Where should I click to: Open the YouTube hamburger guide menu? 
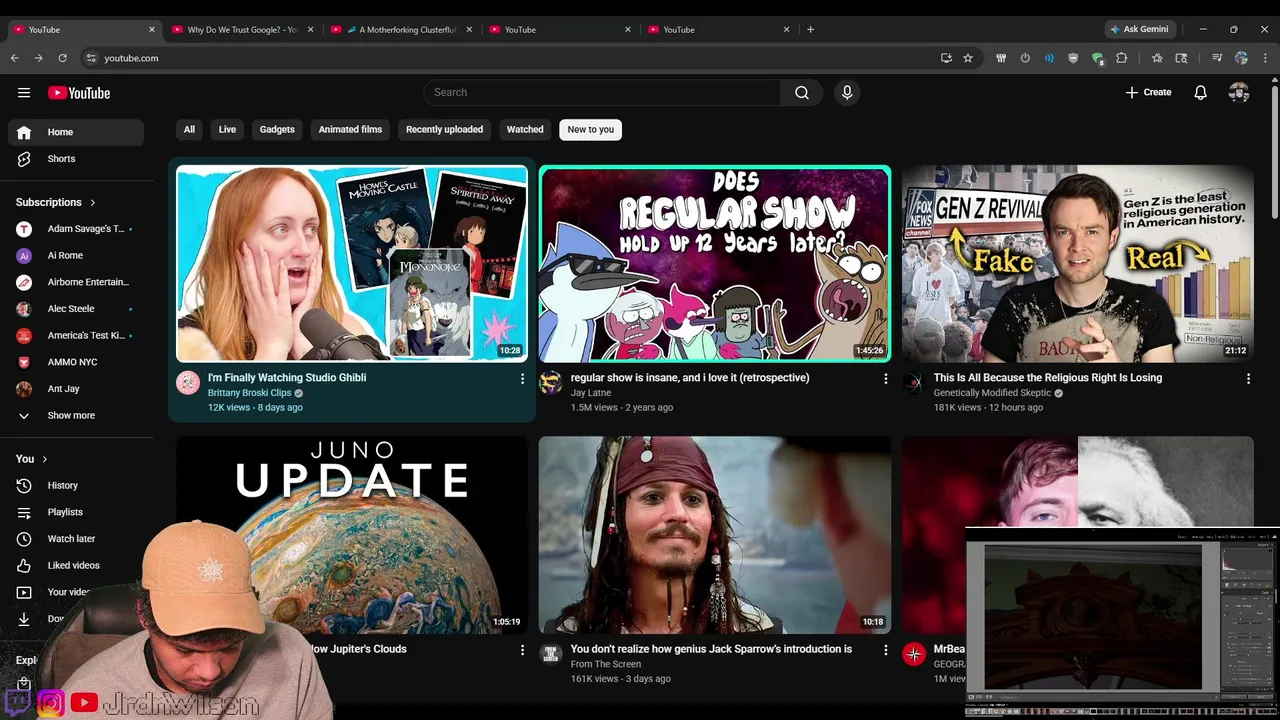(24, 93)
